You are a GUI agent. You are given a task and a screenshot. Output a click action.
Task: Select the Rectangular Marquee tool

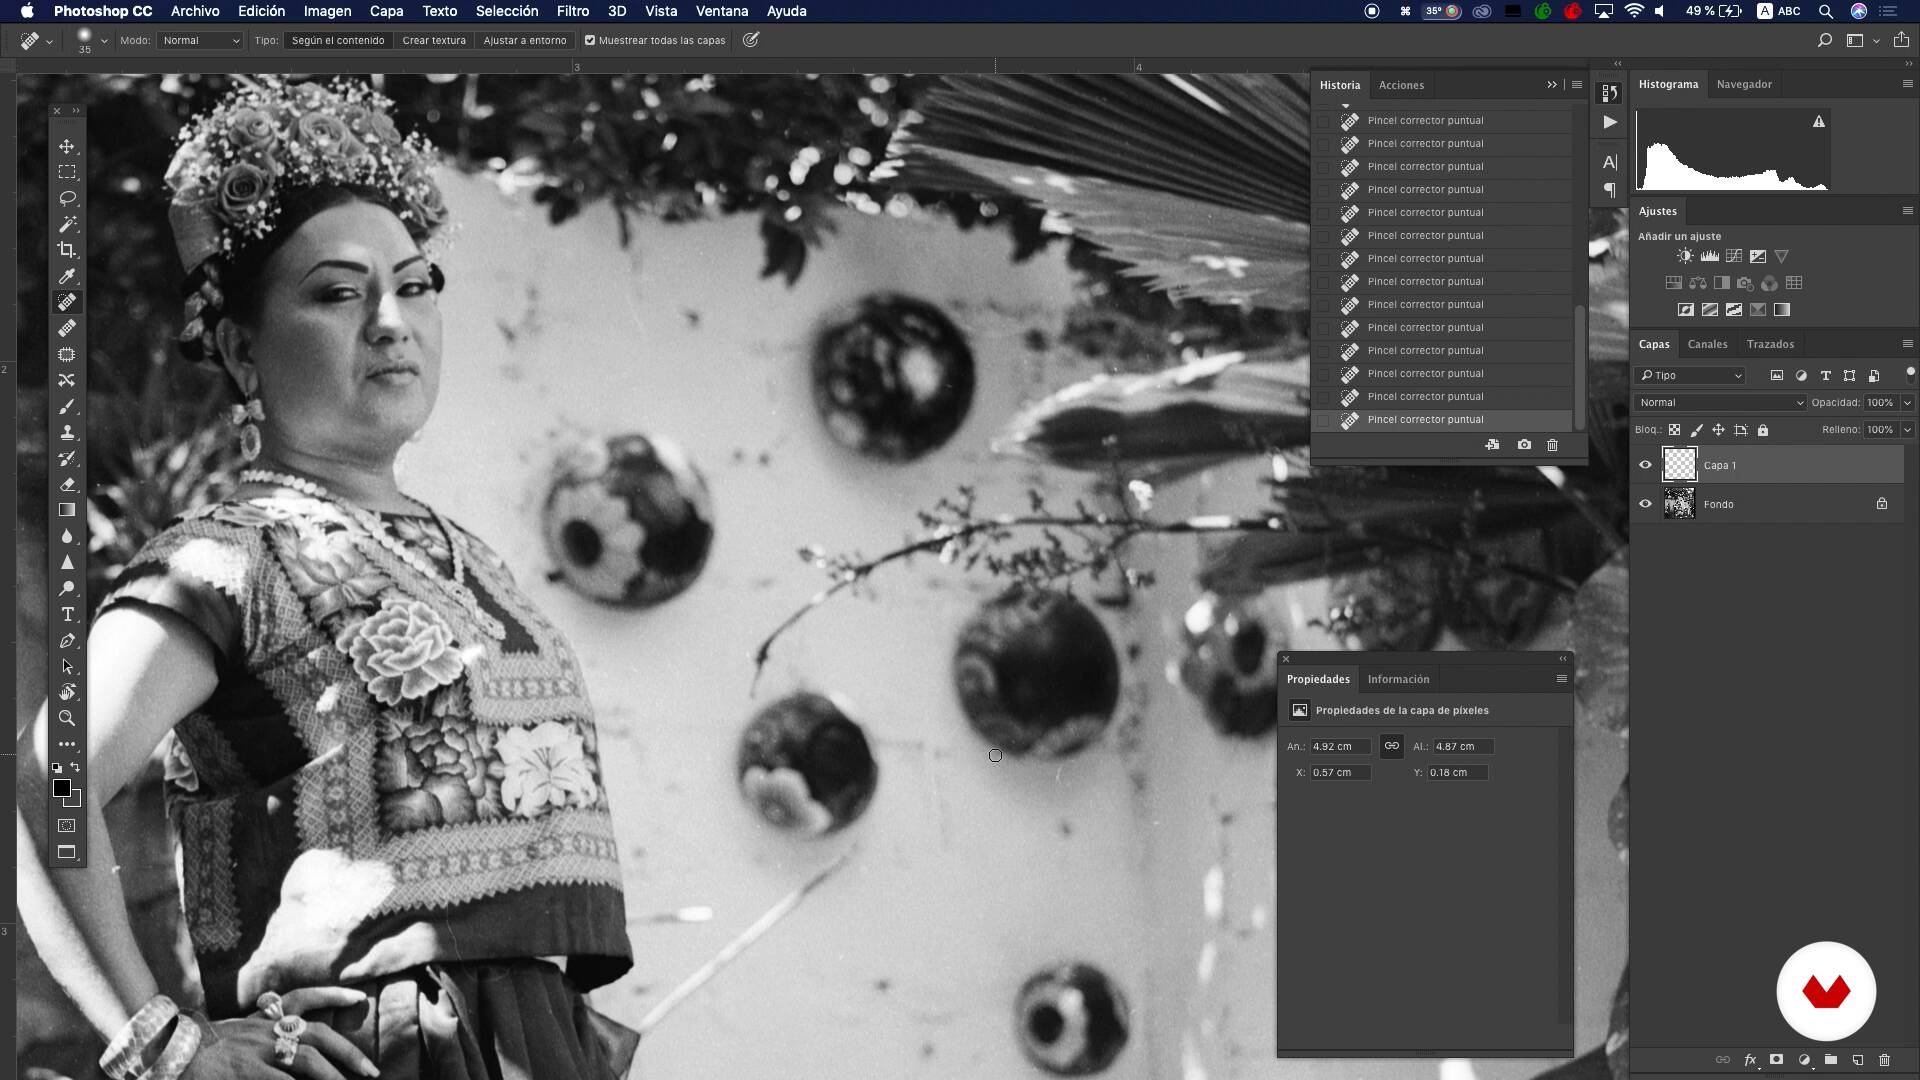pyautogui.click(x=67, y=172)
